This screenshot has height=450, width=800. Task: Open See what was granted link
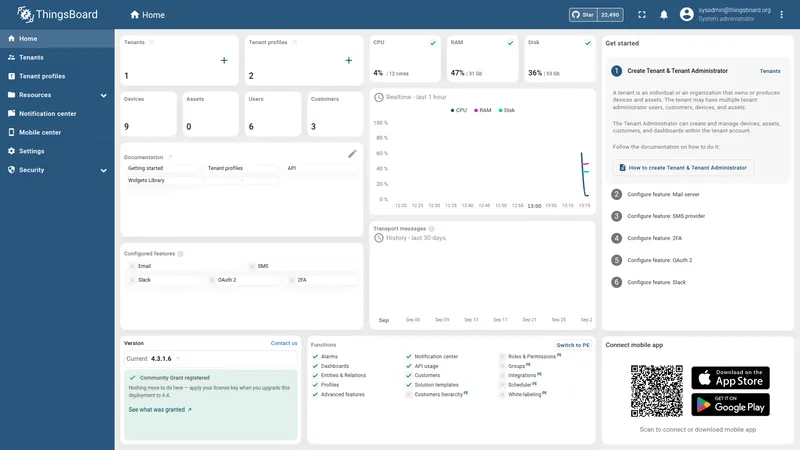click(160, 410)
